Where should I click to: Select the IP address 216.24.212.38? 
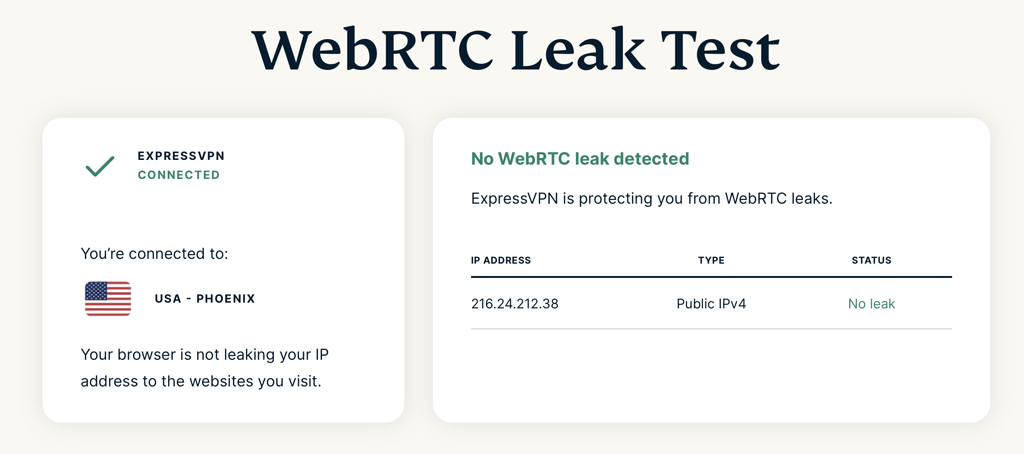coord(514,303)
